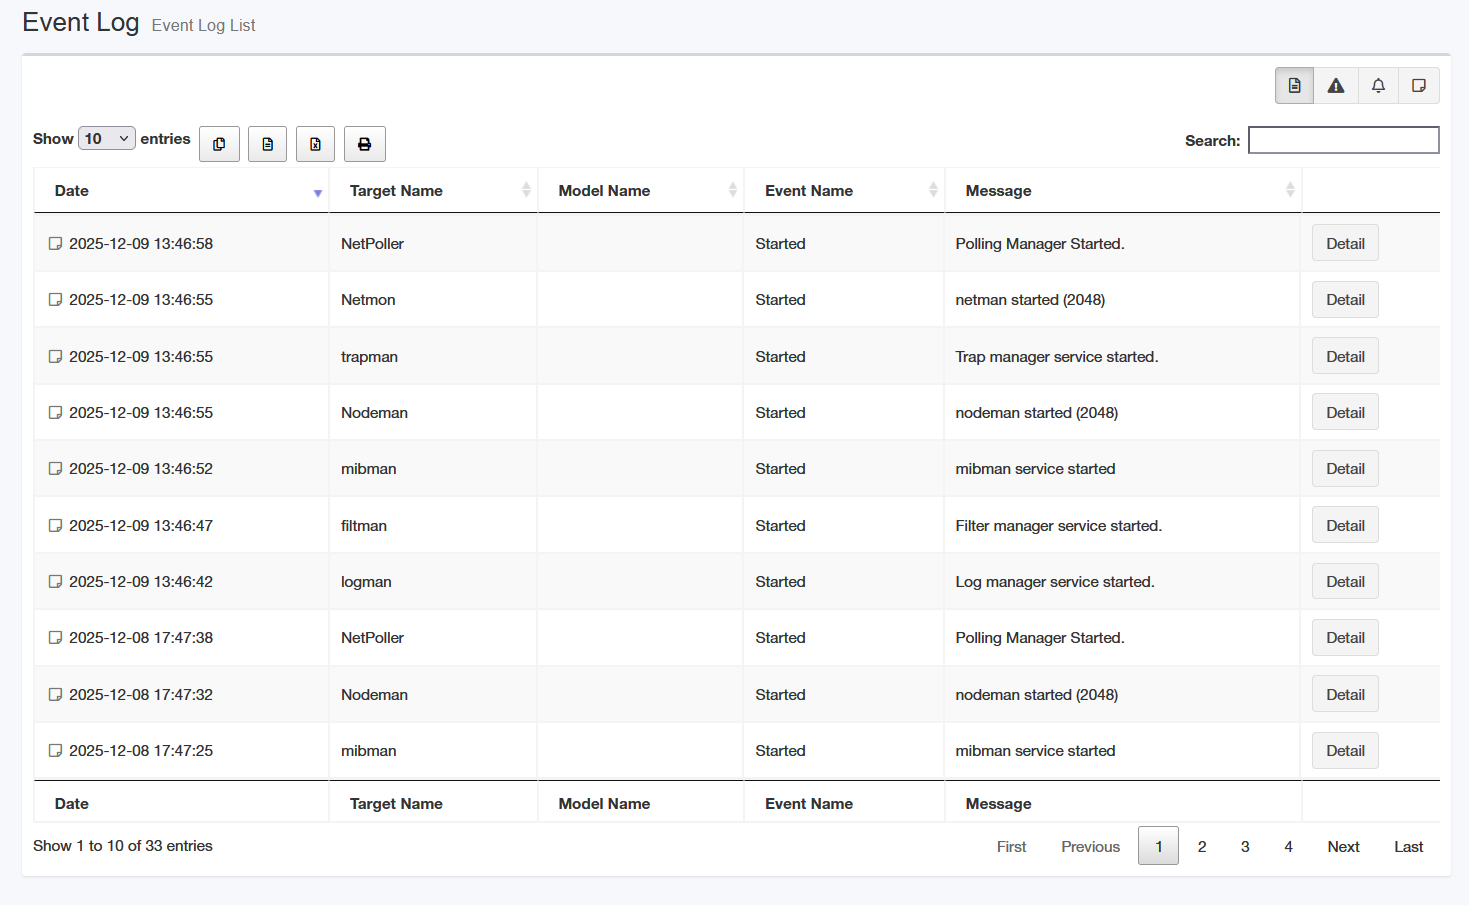The height and width of the screenshot is (905, 1469).
Task: Click 'Started' event name in the logman row
Action: [780, 582]
